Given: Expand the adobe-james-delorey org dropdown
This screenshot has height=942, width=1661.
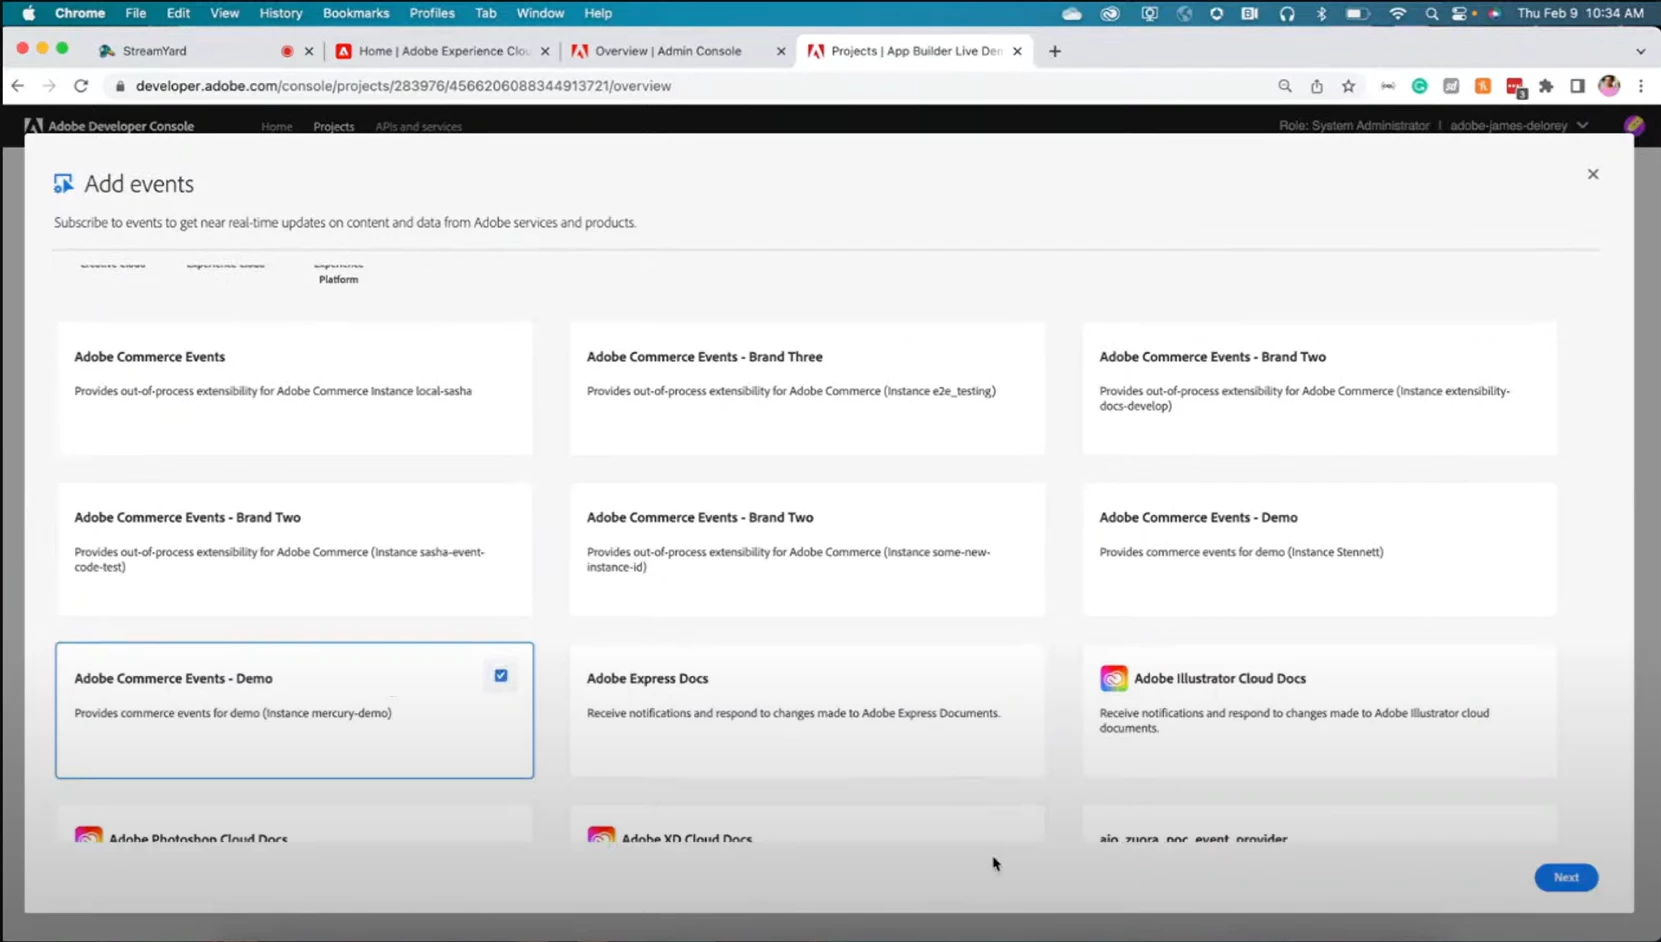Looking at the screenshot, I should [x=1518, y=126].
